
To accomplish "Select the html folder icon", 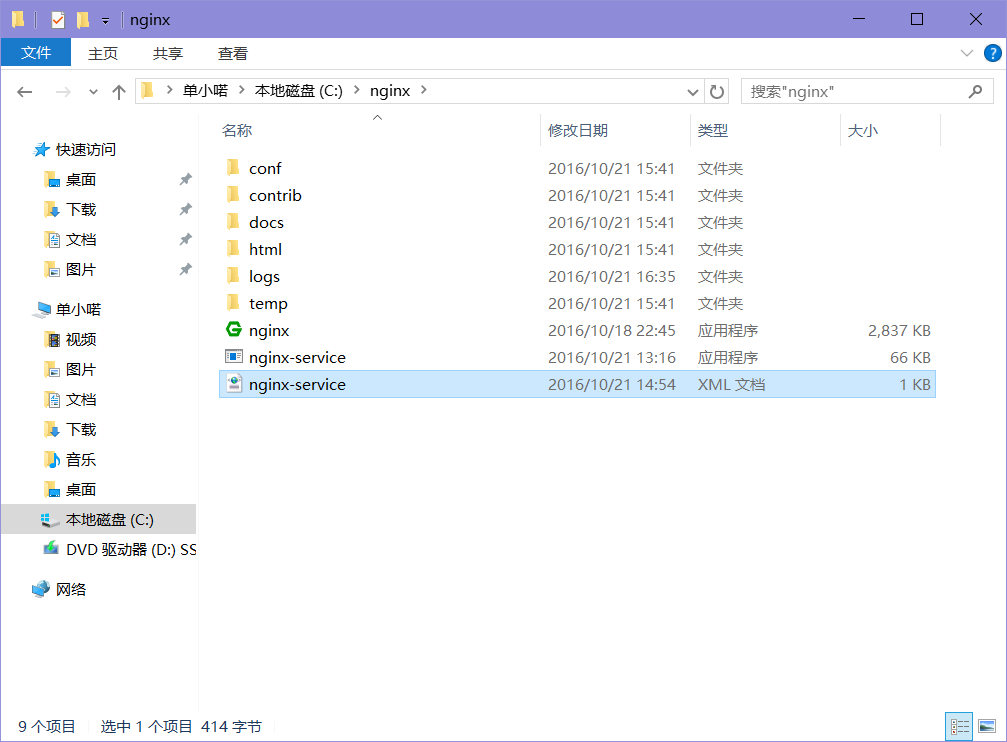I will (x=234, y=249).
